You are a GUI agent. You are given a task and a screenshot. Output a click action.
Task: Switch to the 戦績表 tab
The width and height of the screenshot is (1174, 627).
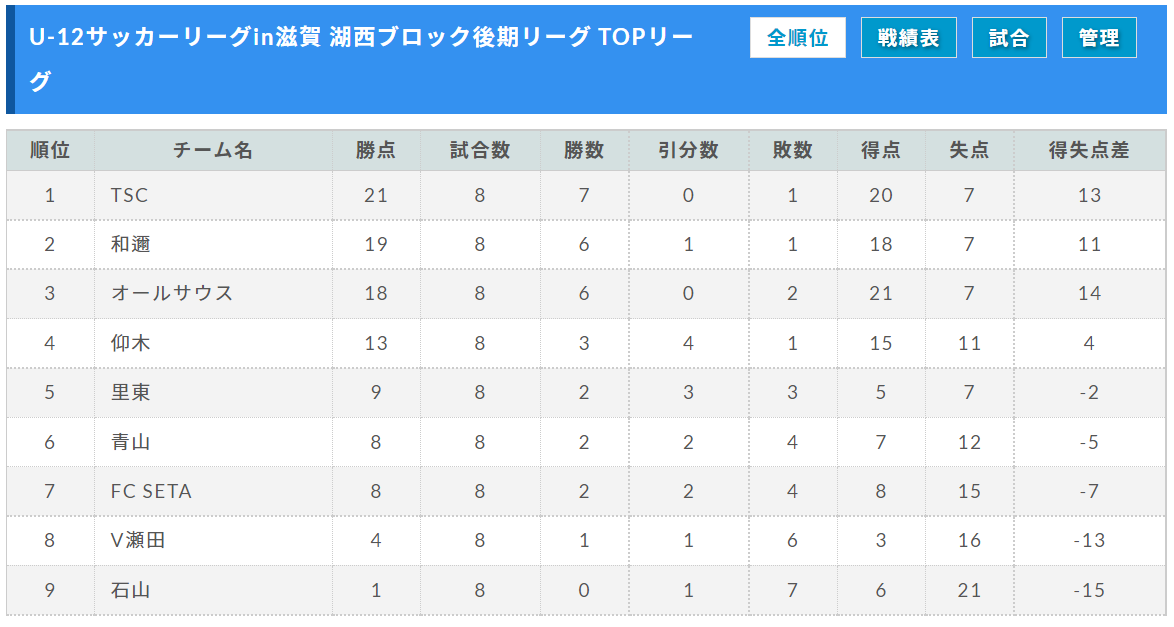(x=908, y=37)
